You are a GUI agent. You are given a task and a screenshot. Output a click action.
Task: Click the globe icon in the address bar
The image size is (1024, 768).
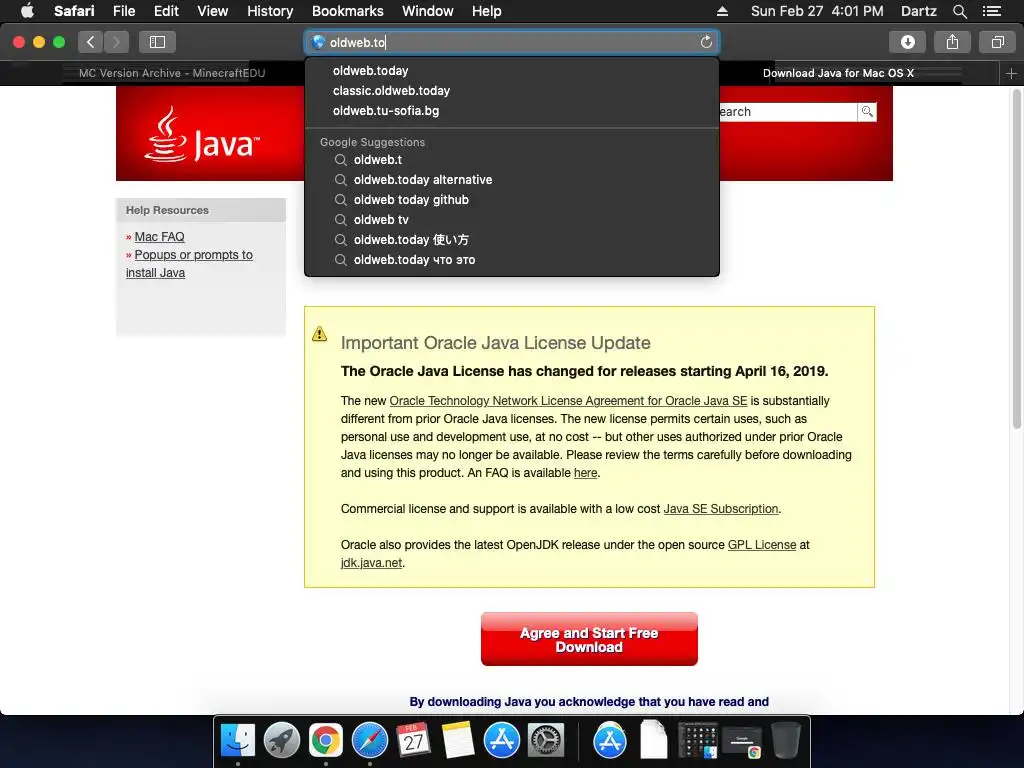click(318, 42)
